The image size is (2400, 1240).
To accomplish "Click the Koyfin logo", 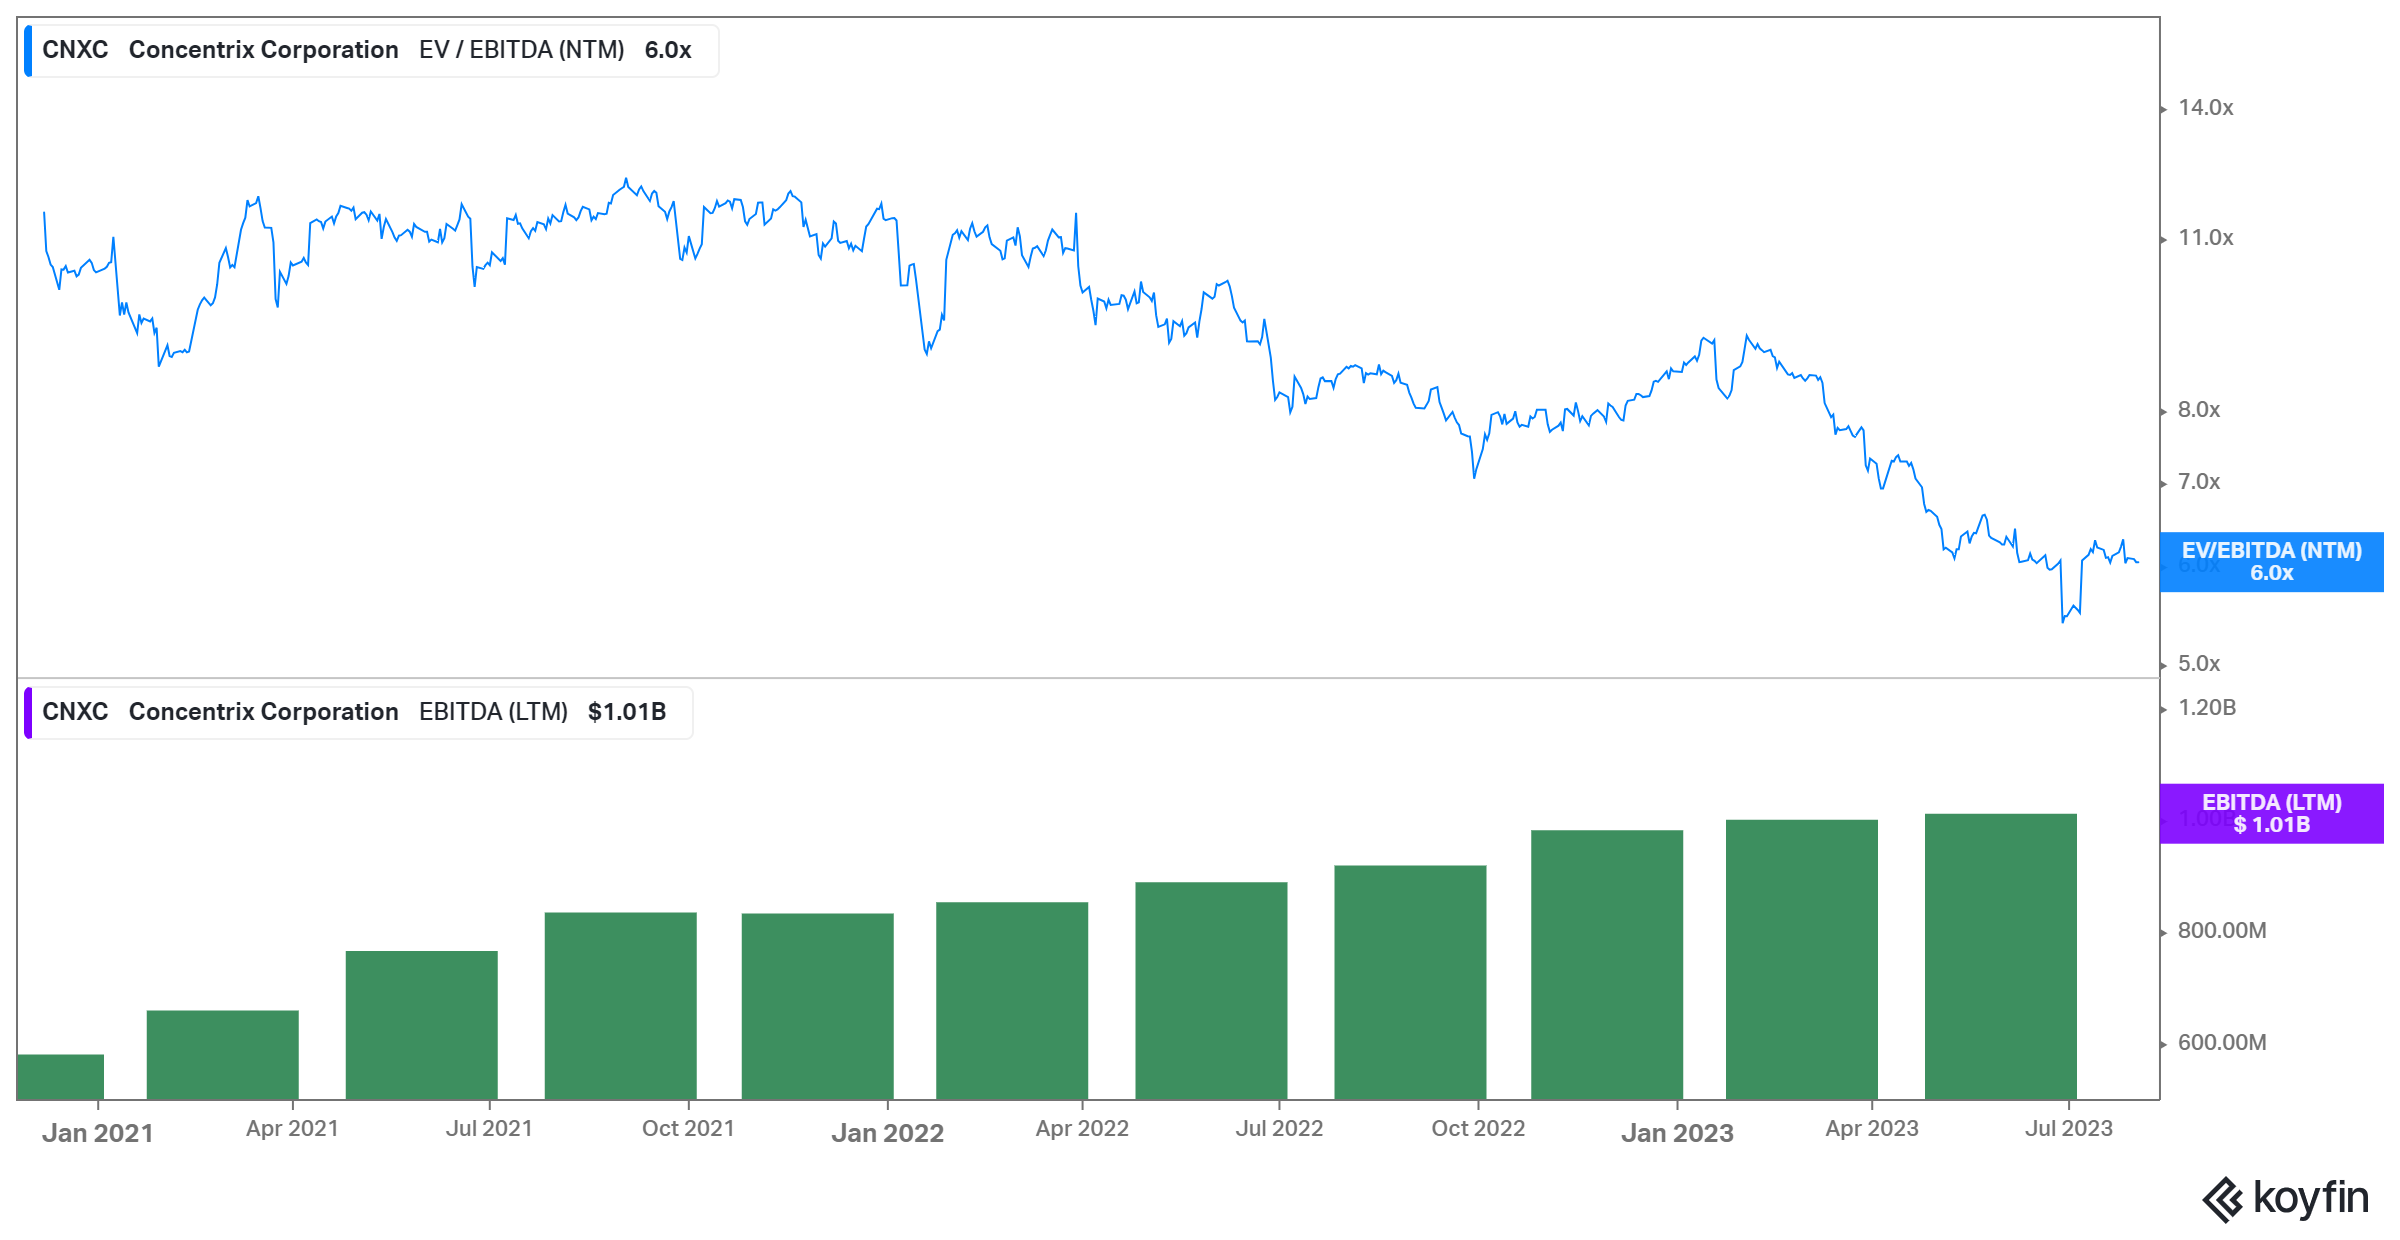I will click(x=2285, y=1199).
